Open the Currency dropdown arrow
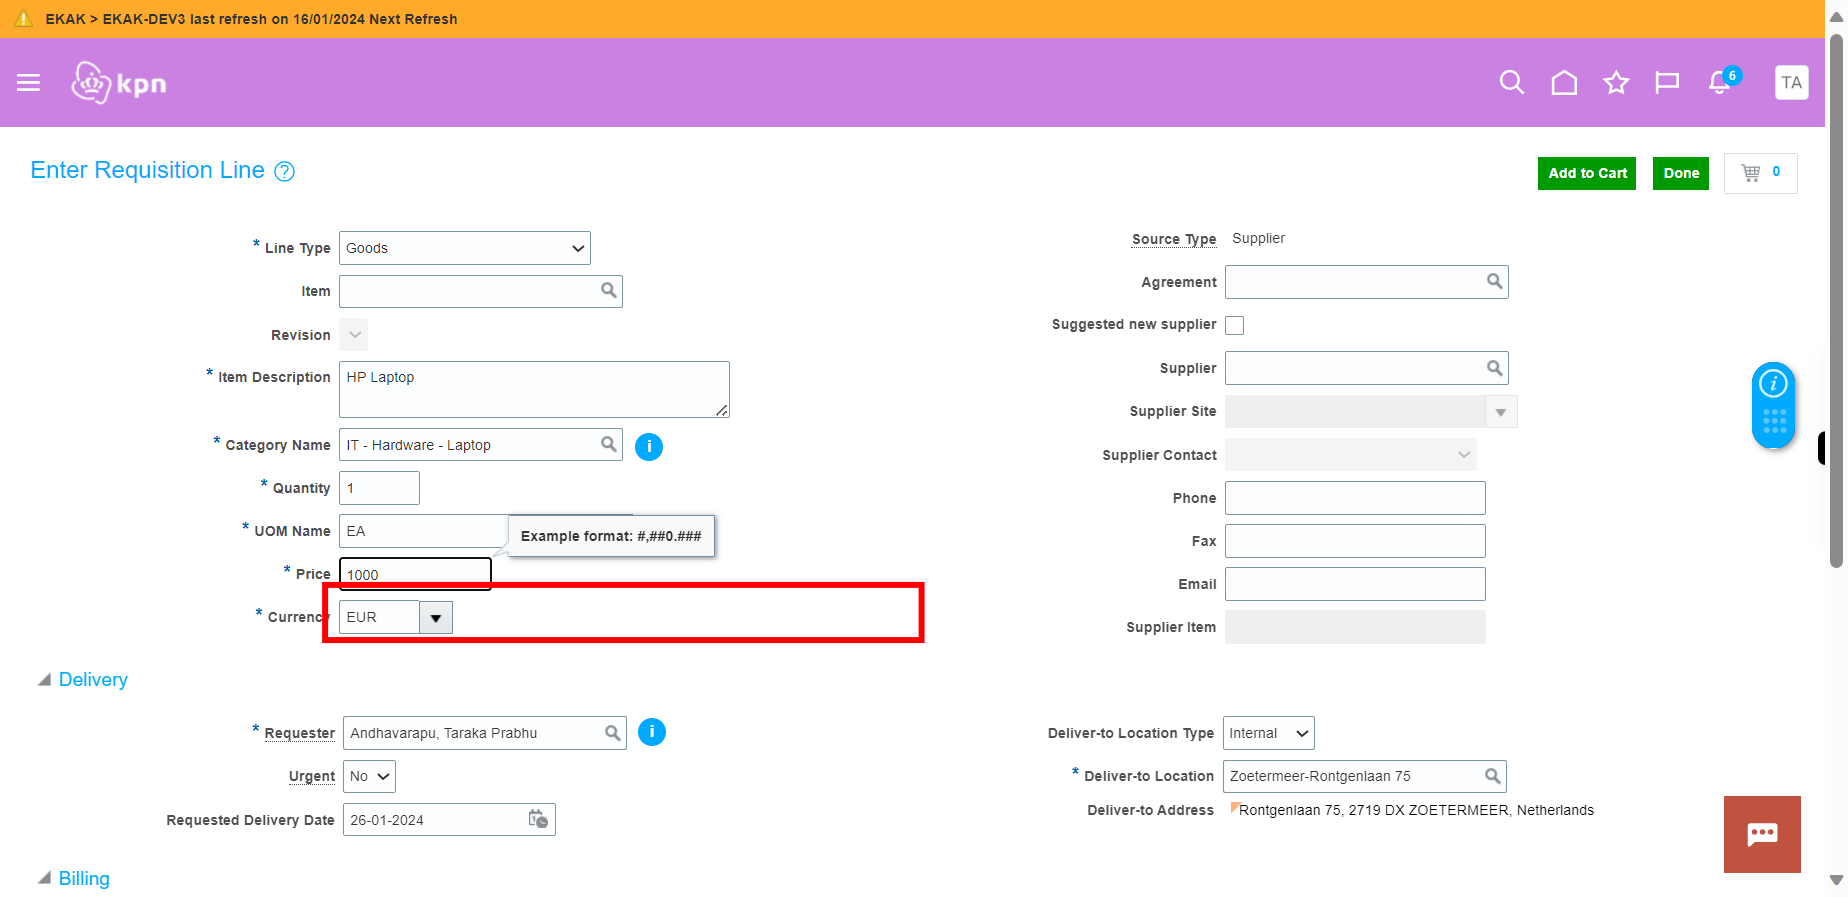The width and height of the screenshot is (1848, 897). pos(436,618)
